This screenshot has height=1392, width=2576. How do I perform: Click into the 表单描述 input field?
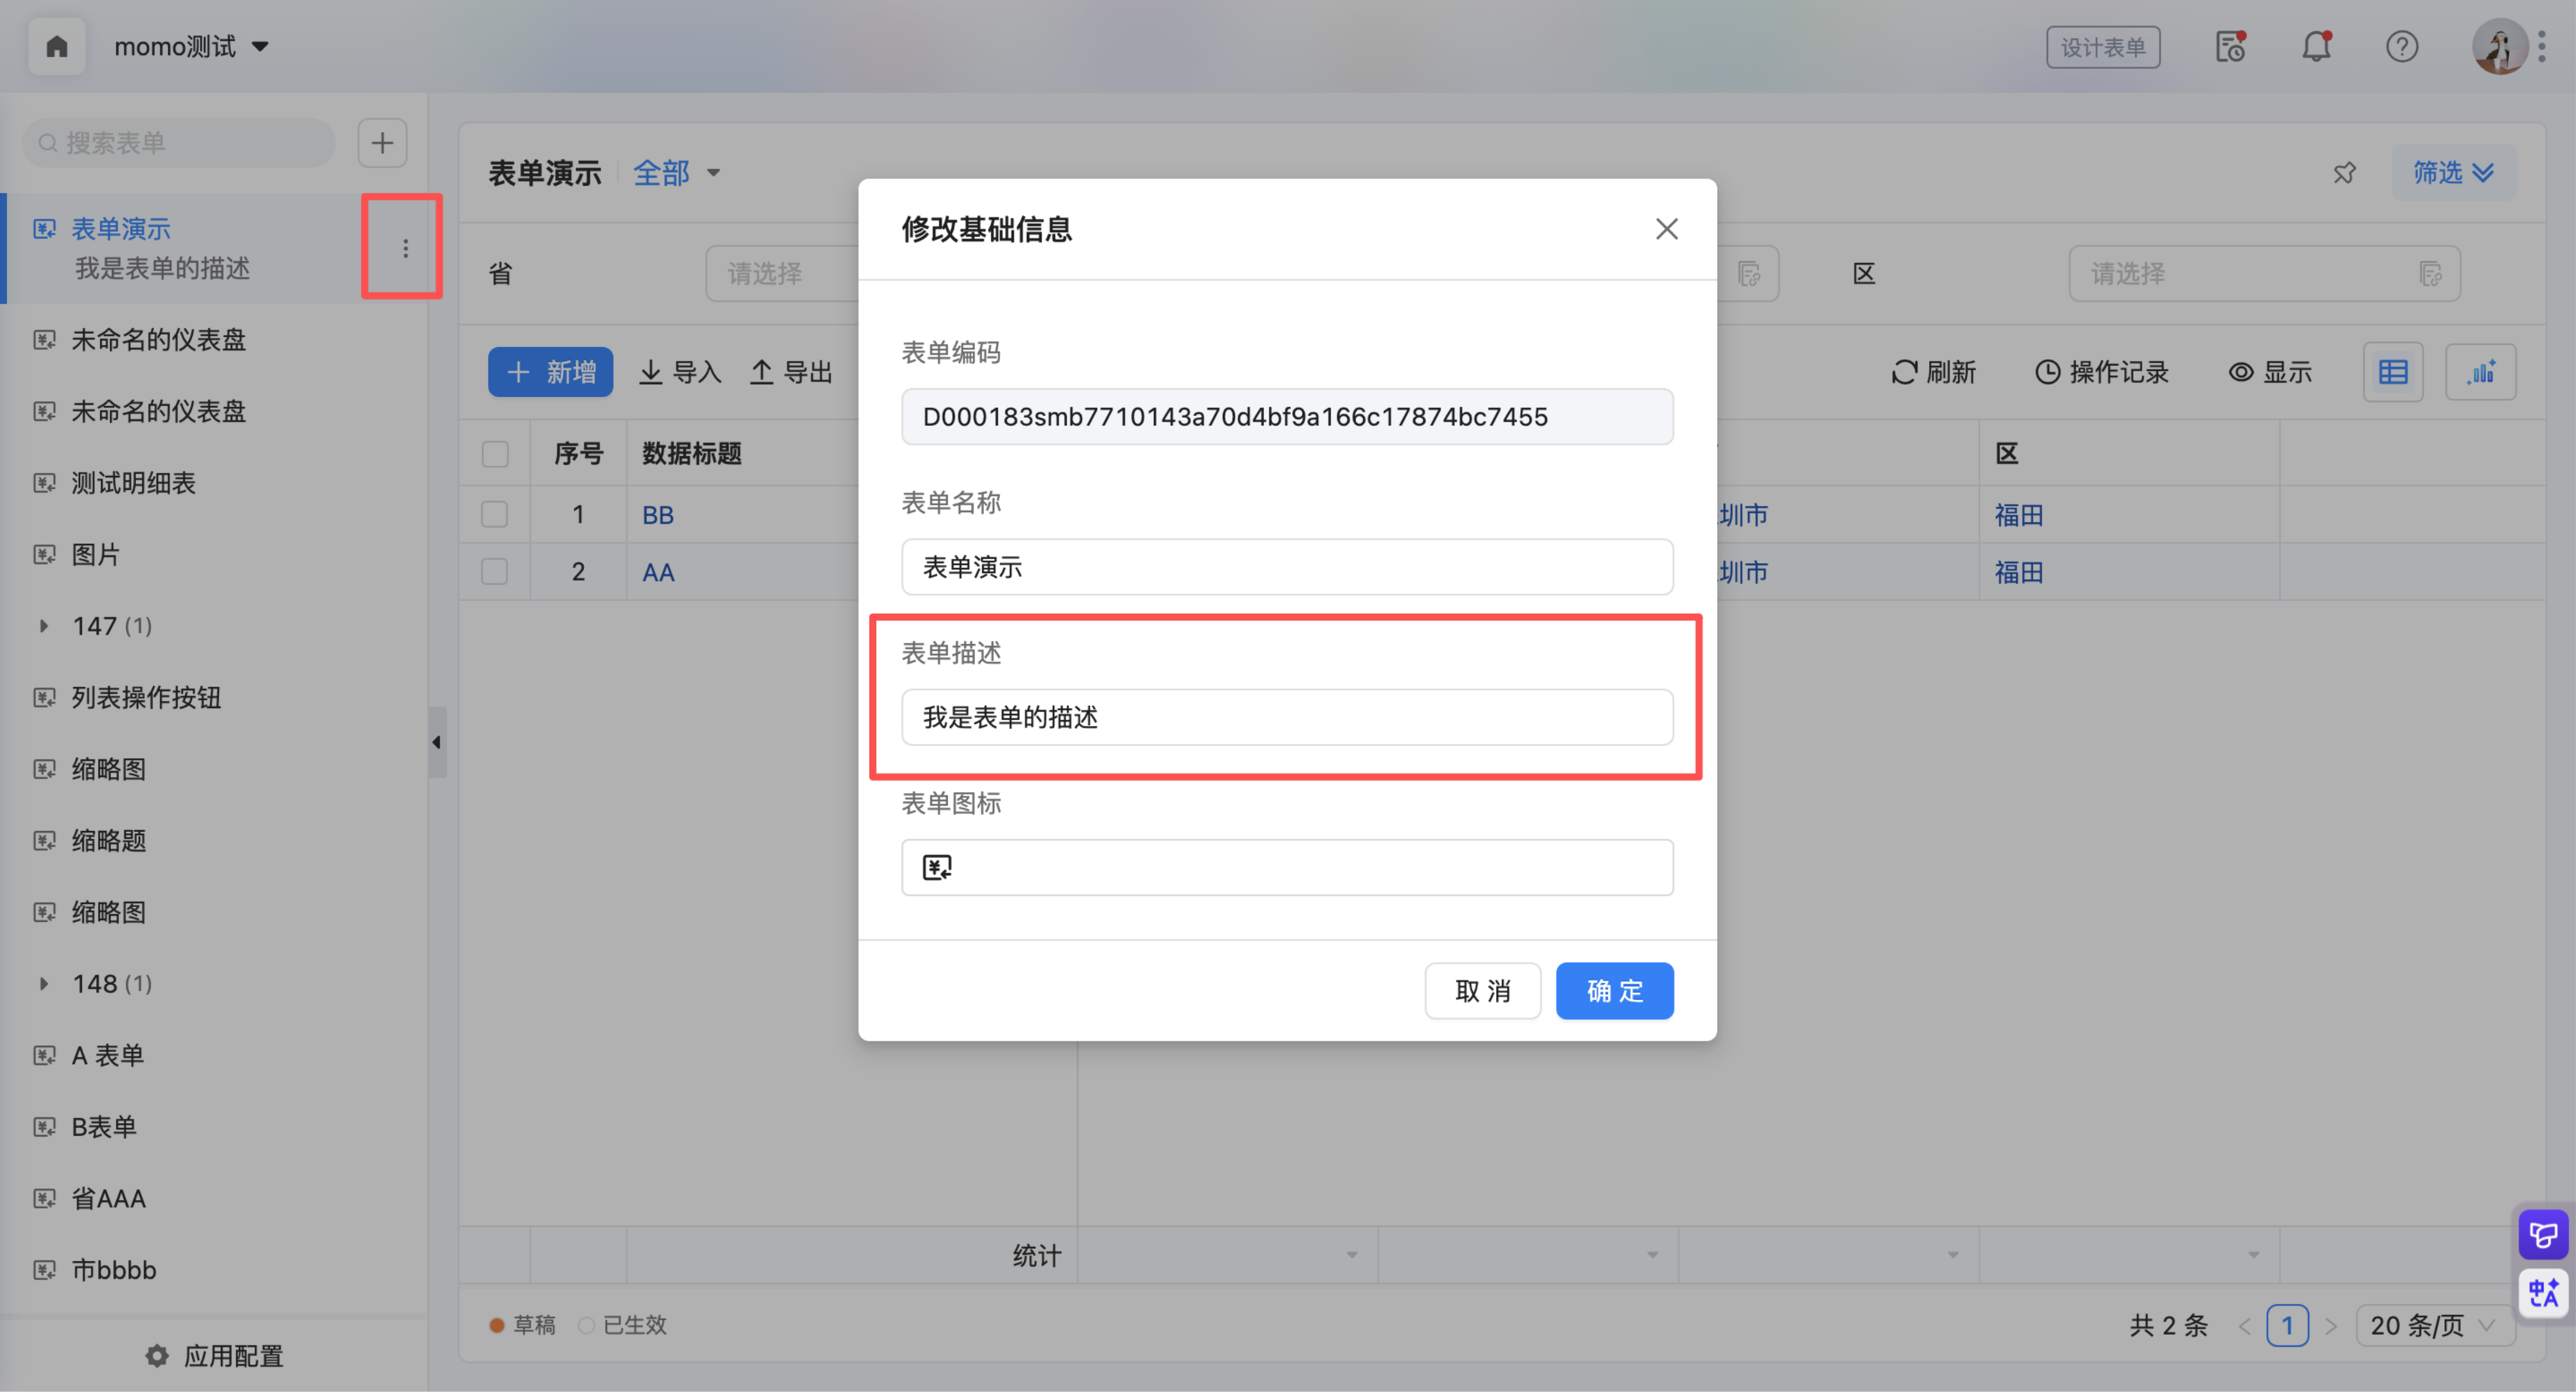point(1286,717)
